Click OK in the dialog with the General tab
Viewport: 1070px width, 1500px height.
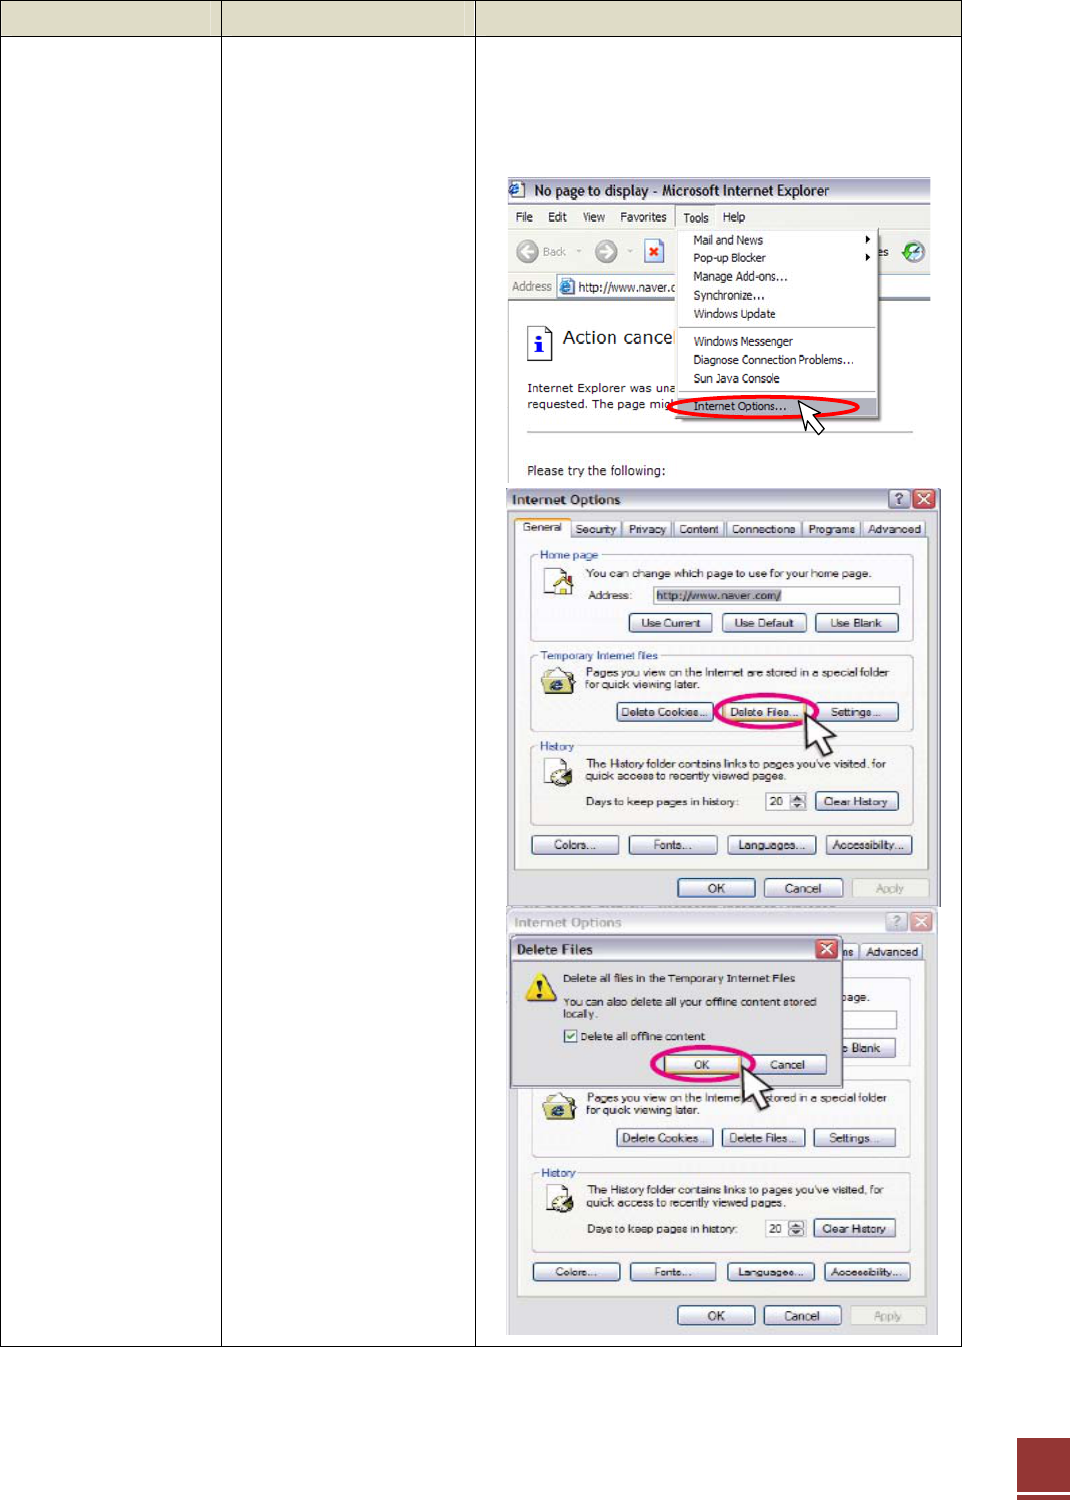pyautogui.click(x=716, y=888)
